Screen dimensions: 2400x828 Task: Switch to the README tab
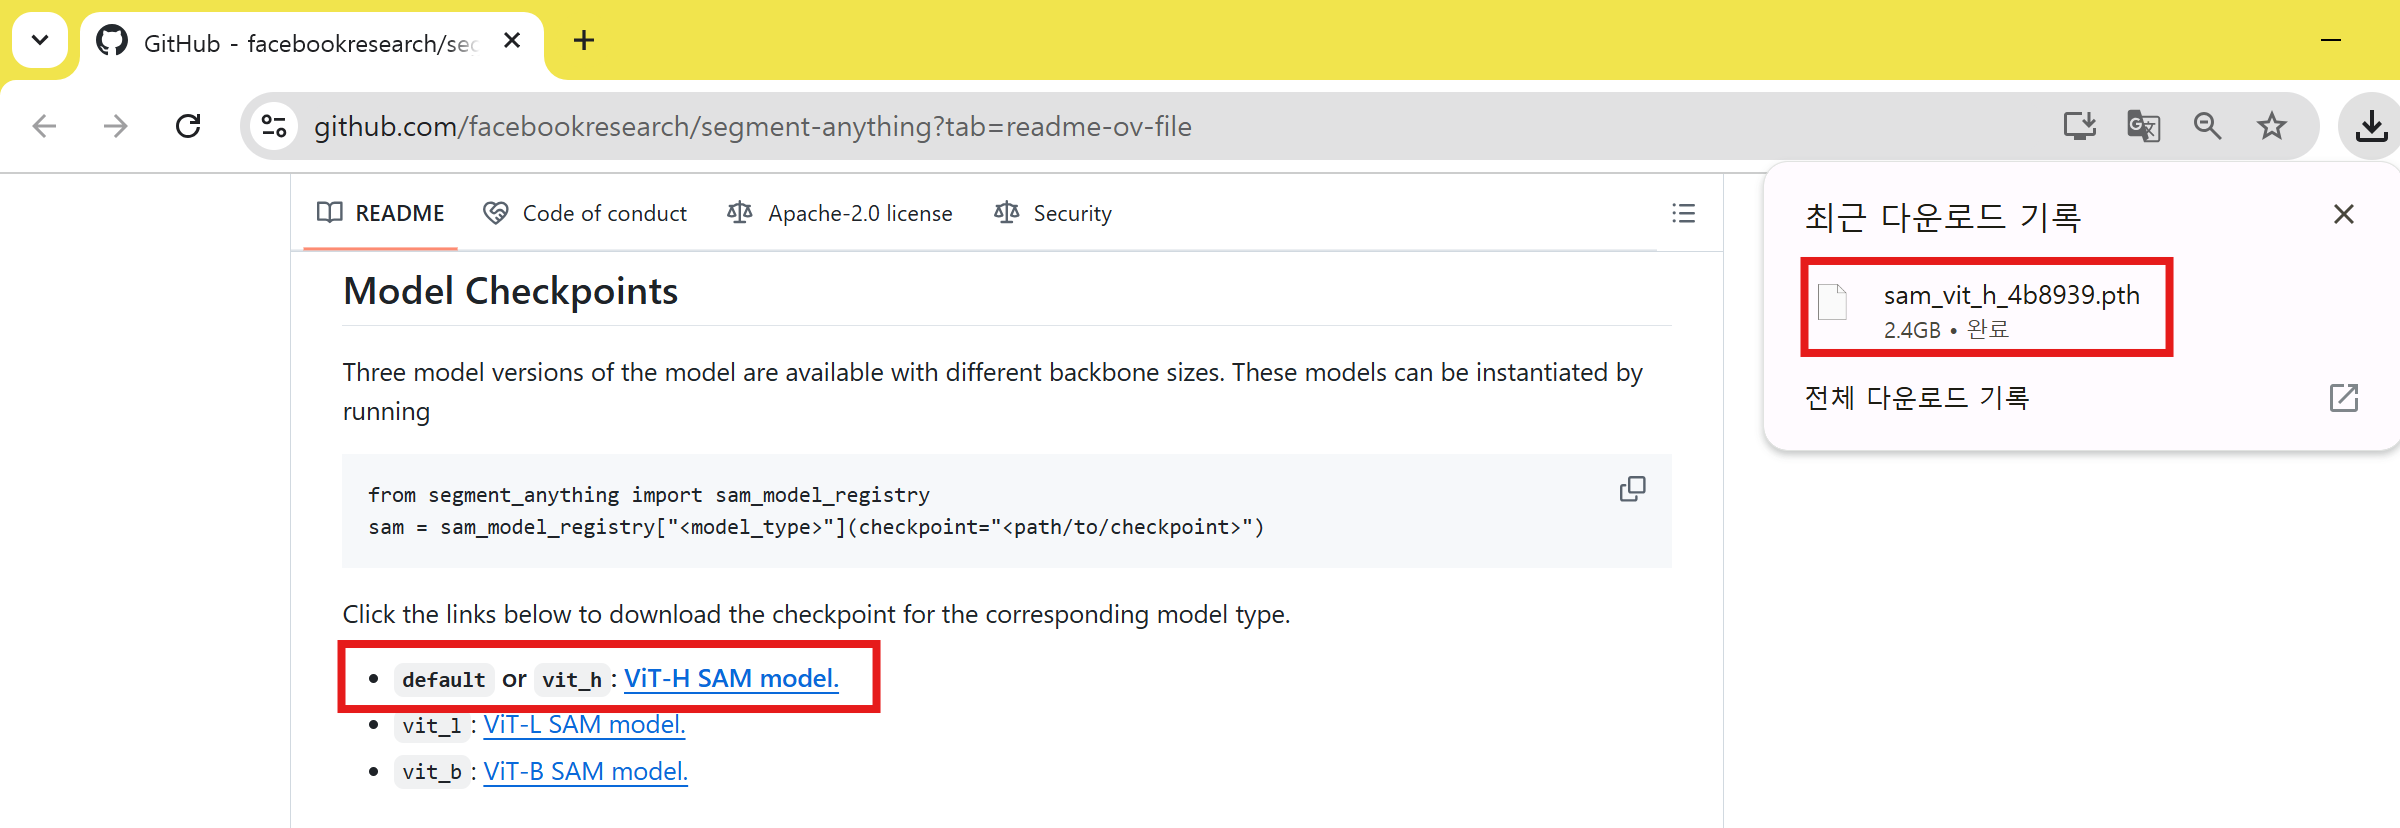pyautogui.click(x=380, y=213)
